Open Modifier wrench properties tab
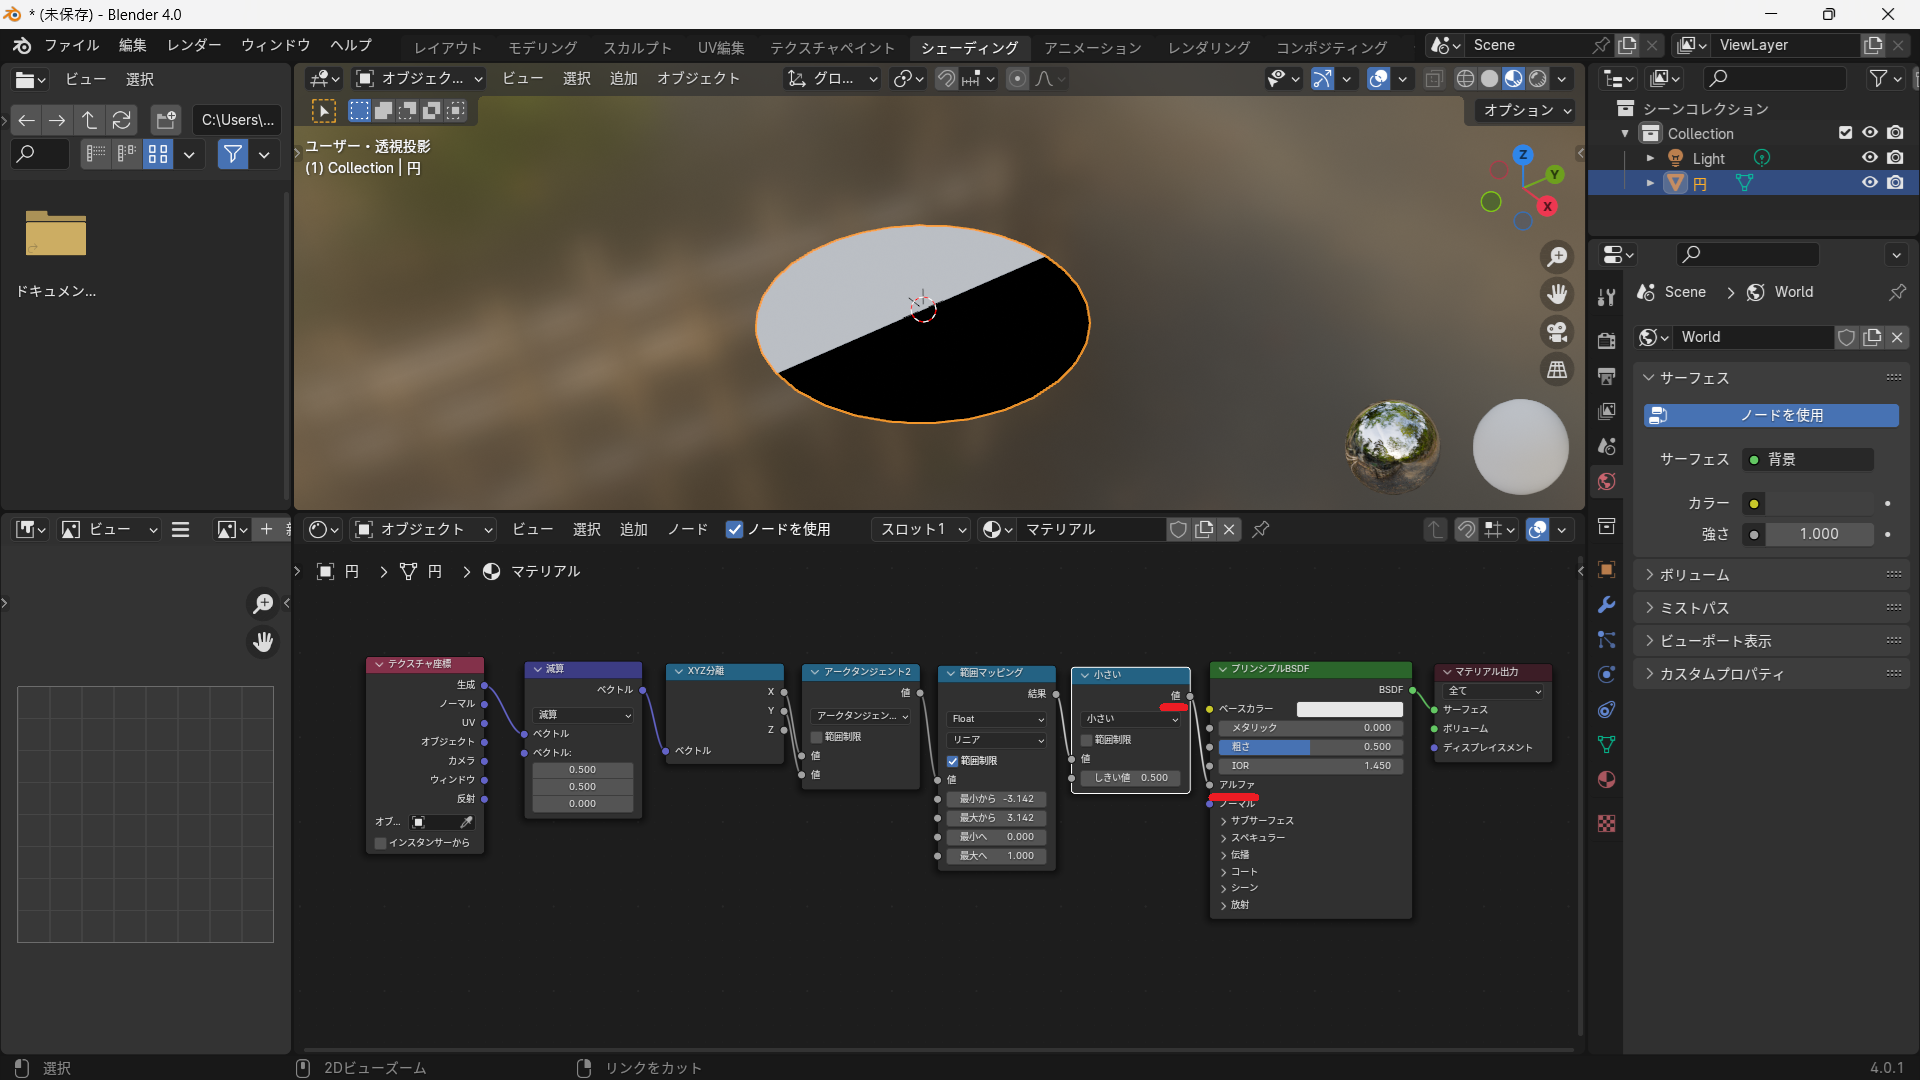Screen dimensions: 1920x1080 coord(1606,605)
